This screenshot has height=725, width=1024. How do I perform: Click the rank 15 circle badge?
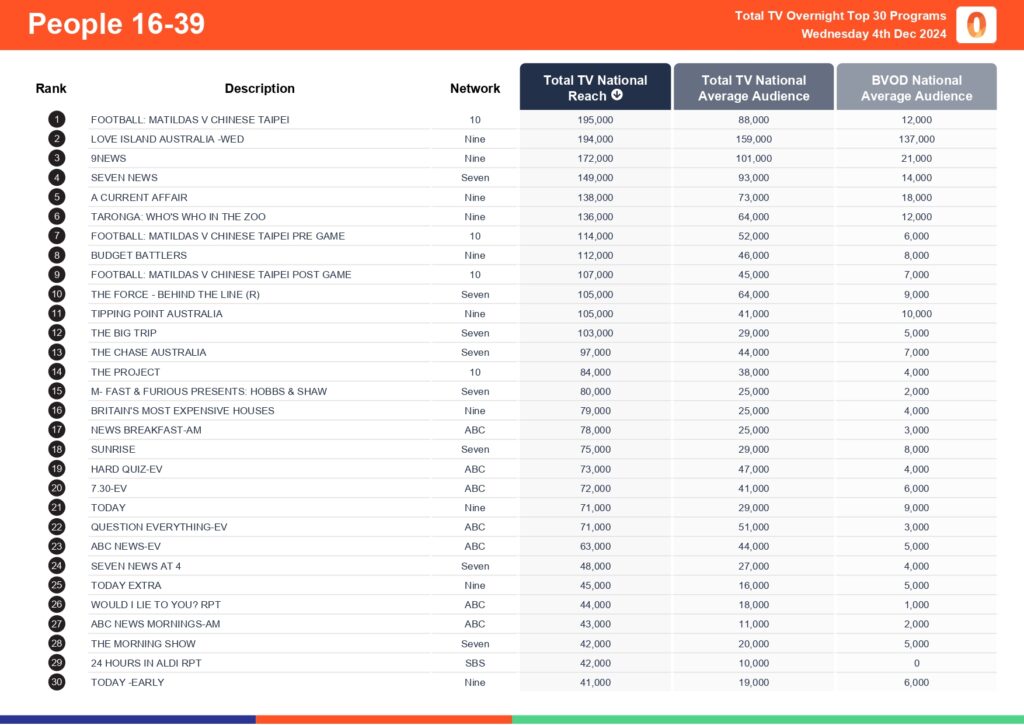[57, 391]
